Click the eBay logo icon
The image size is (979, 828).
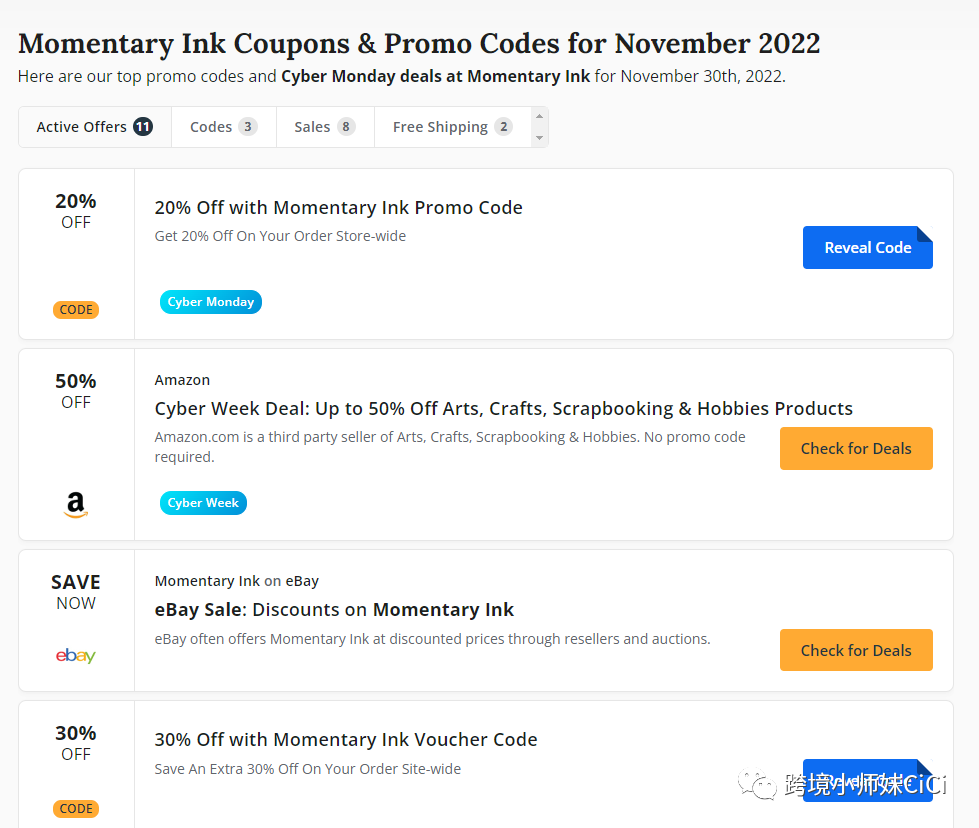[76, 656]
